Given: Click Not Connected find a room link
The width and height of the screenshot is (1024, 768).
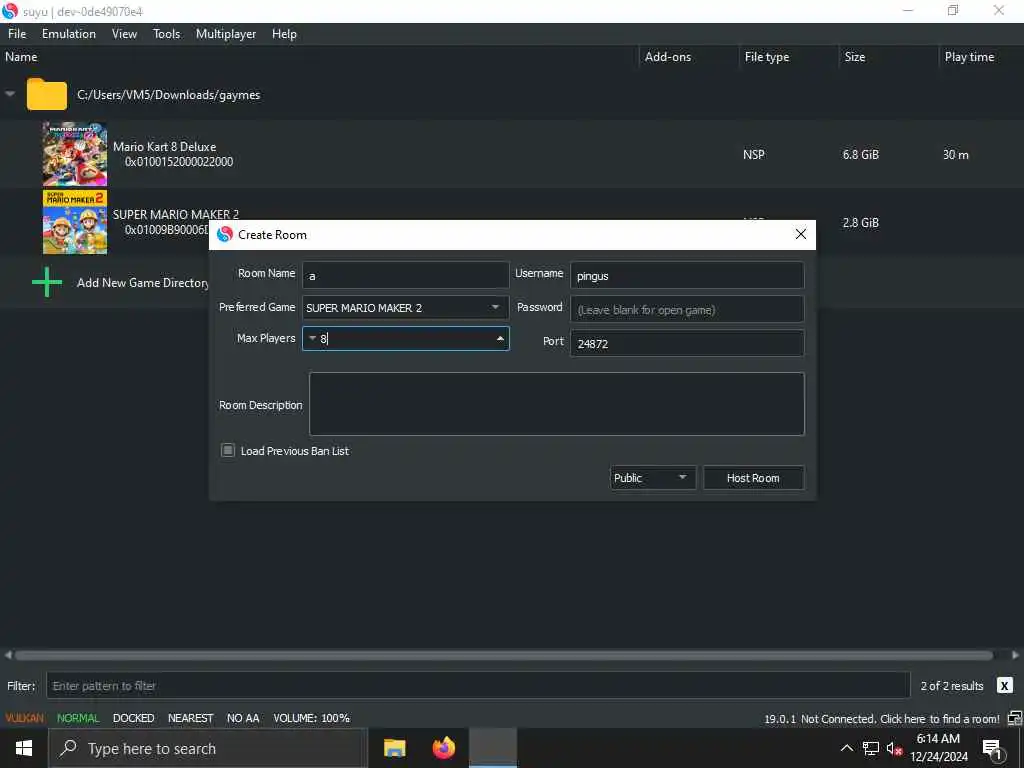Looking at the screenshot, I should [x=900, y=719].
